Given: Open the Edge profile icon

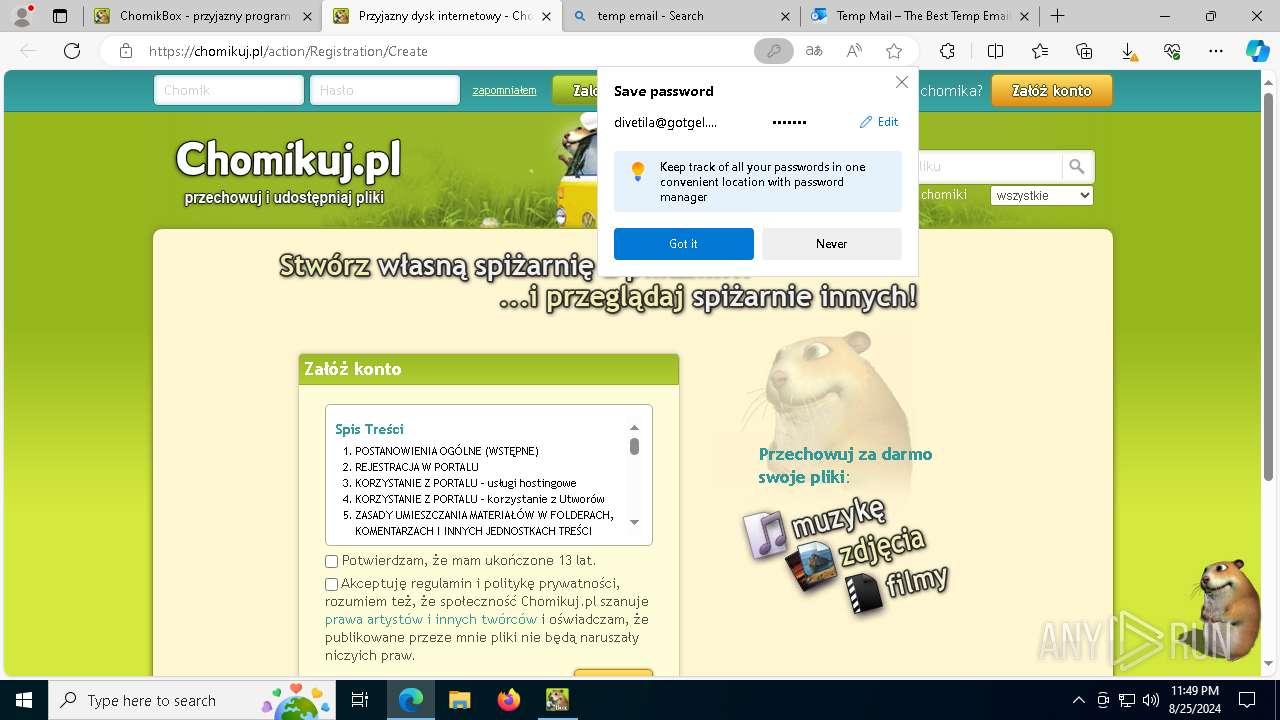Looking at the screenshot, I should [22, 16].
